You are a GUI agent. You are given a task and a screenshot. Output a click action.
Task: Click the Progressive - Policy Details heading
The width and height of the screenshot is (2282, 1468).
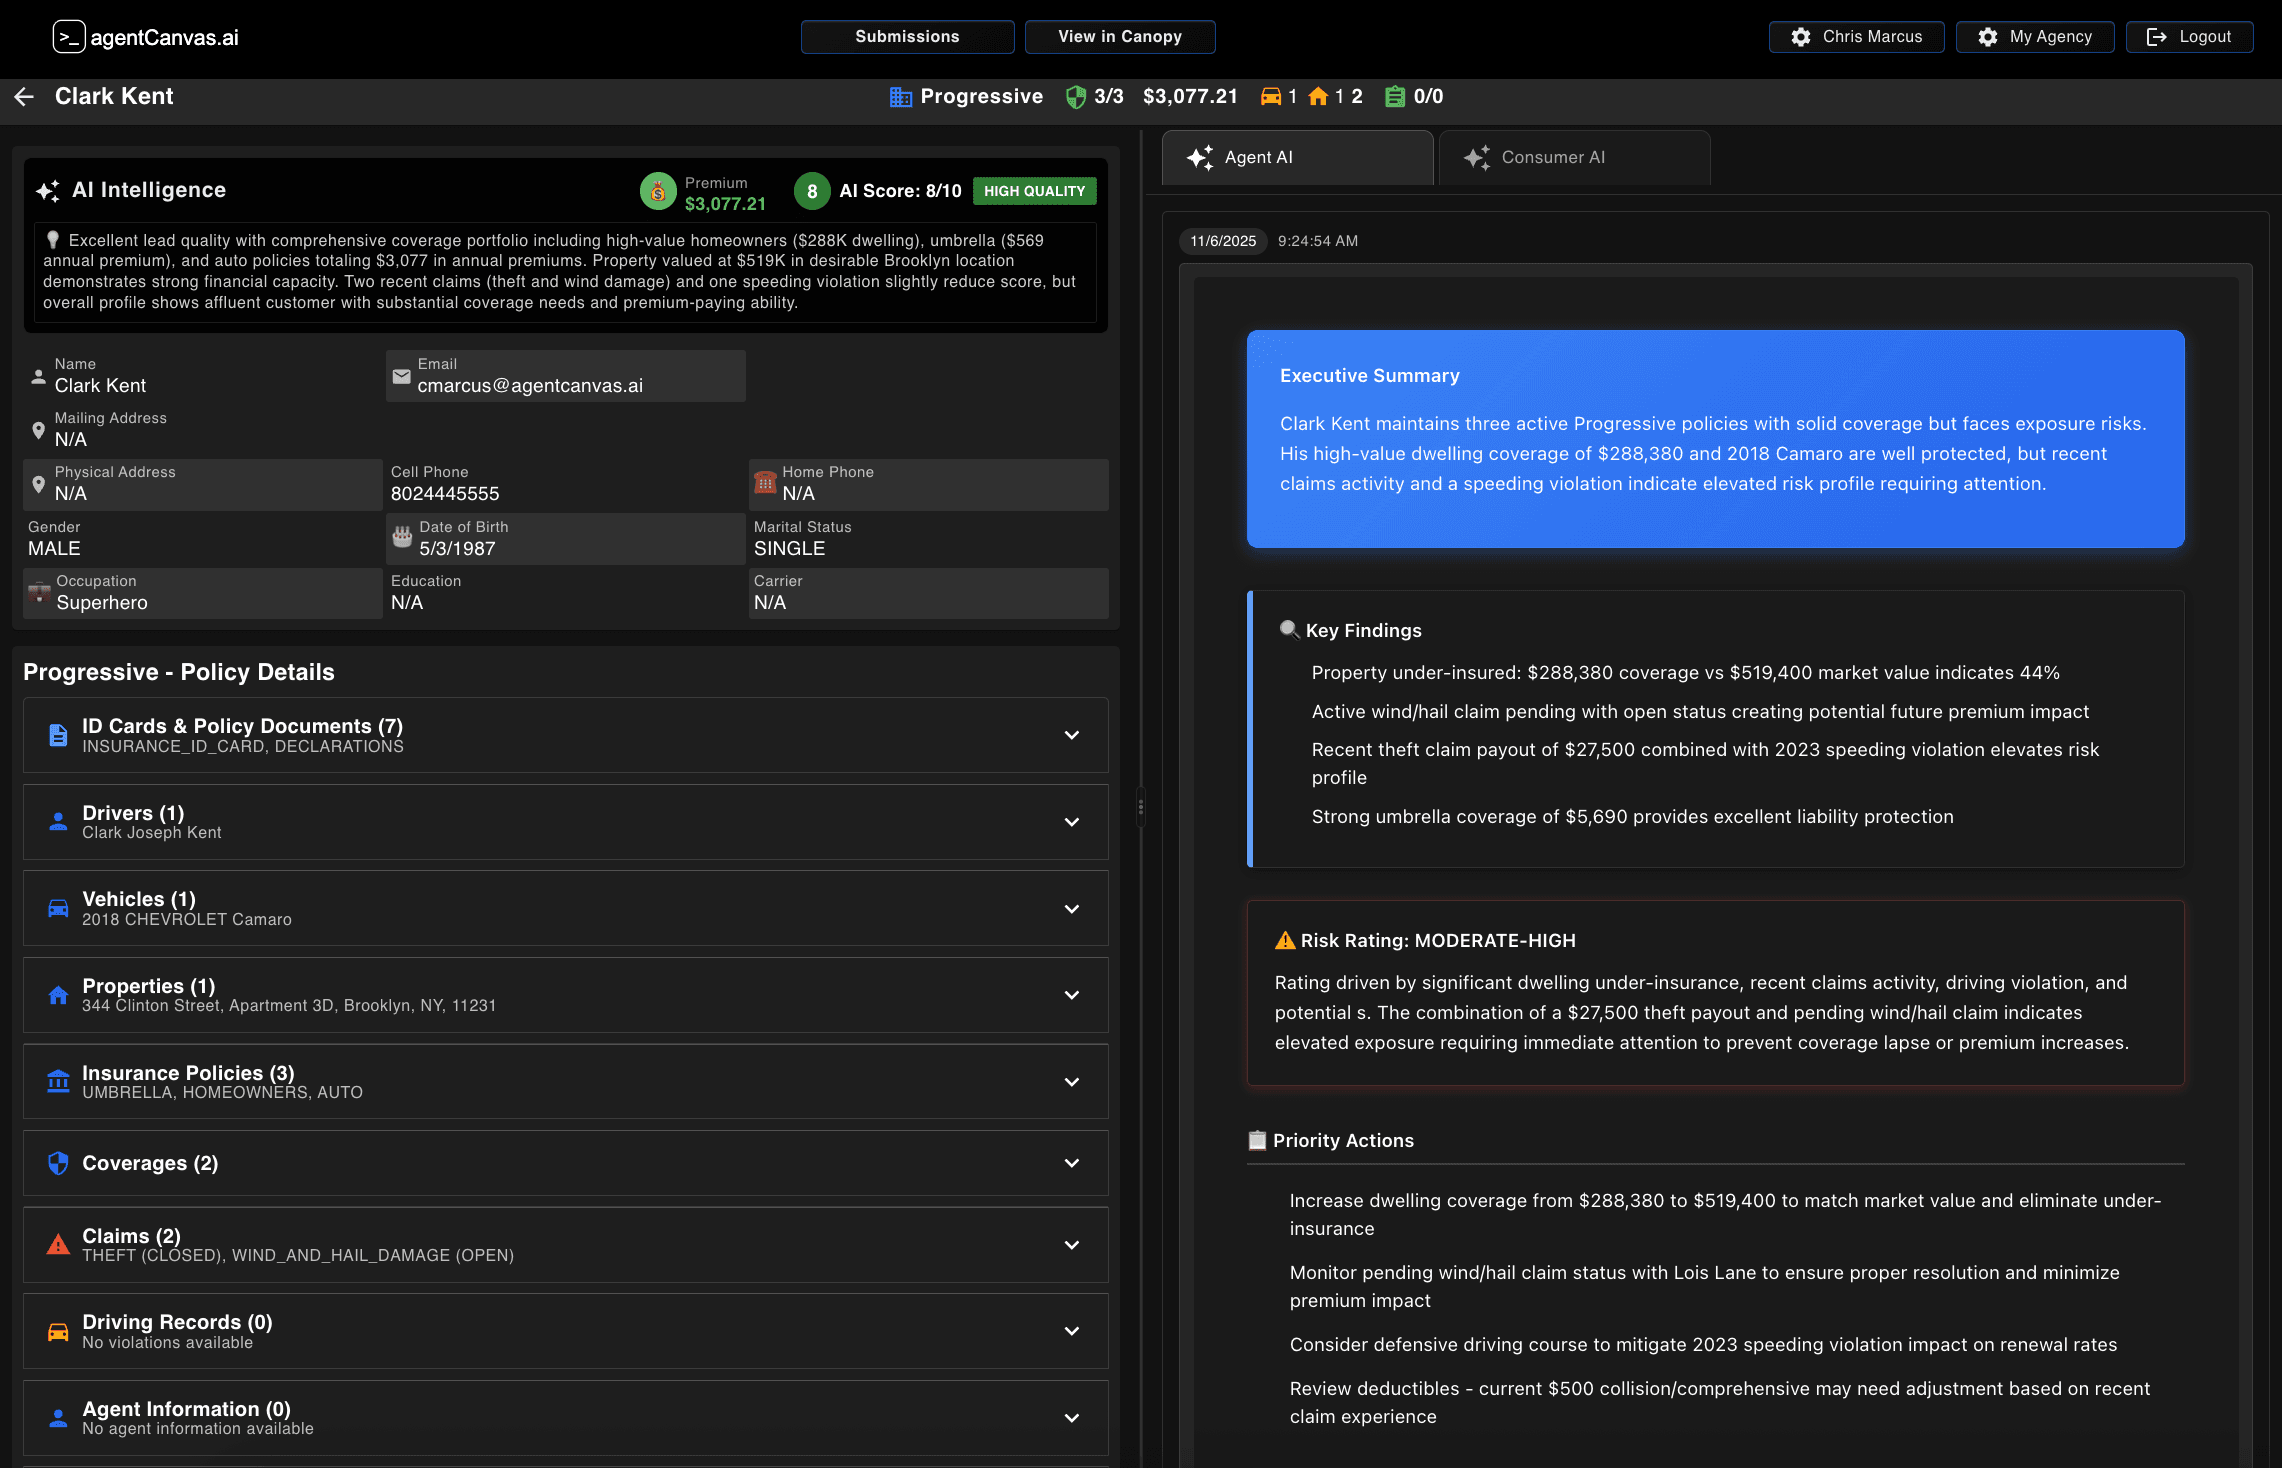point(179,672)
